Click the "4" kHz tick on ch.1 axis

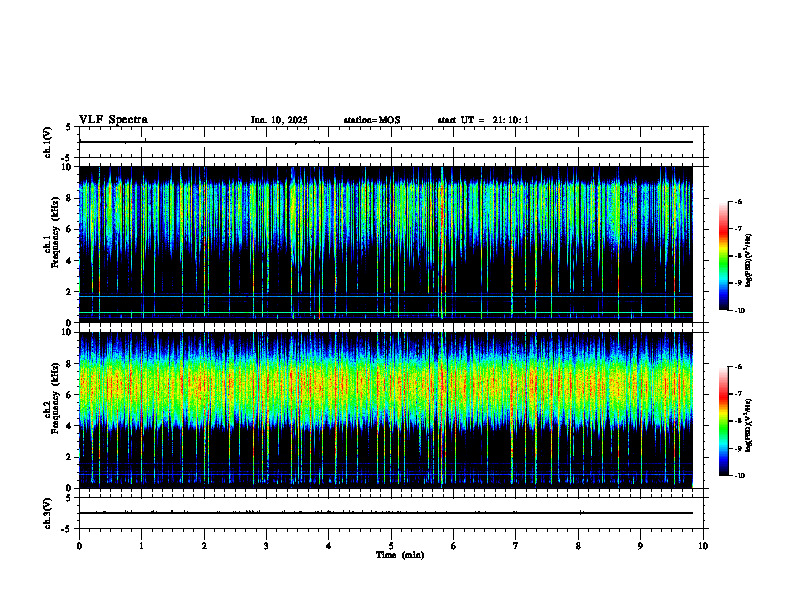click(x=70, y=261)
